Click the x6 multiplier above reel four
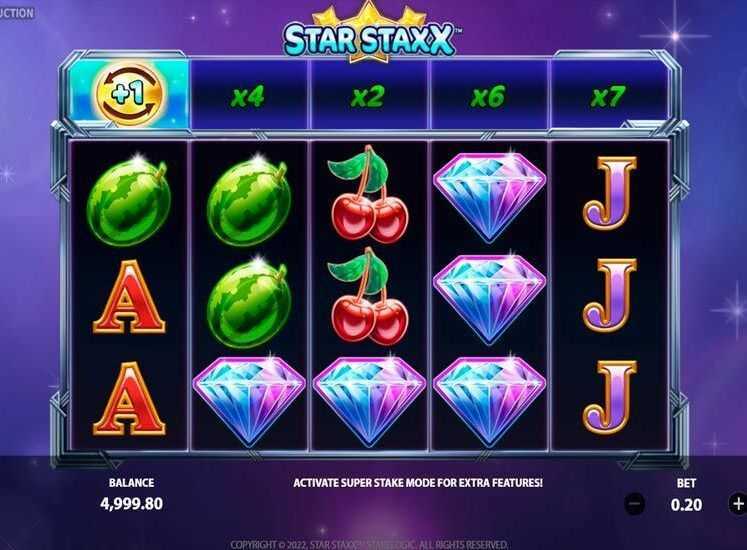Image resolution: width=747 pixels, height=550 pixels. [x=487, y=97]
